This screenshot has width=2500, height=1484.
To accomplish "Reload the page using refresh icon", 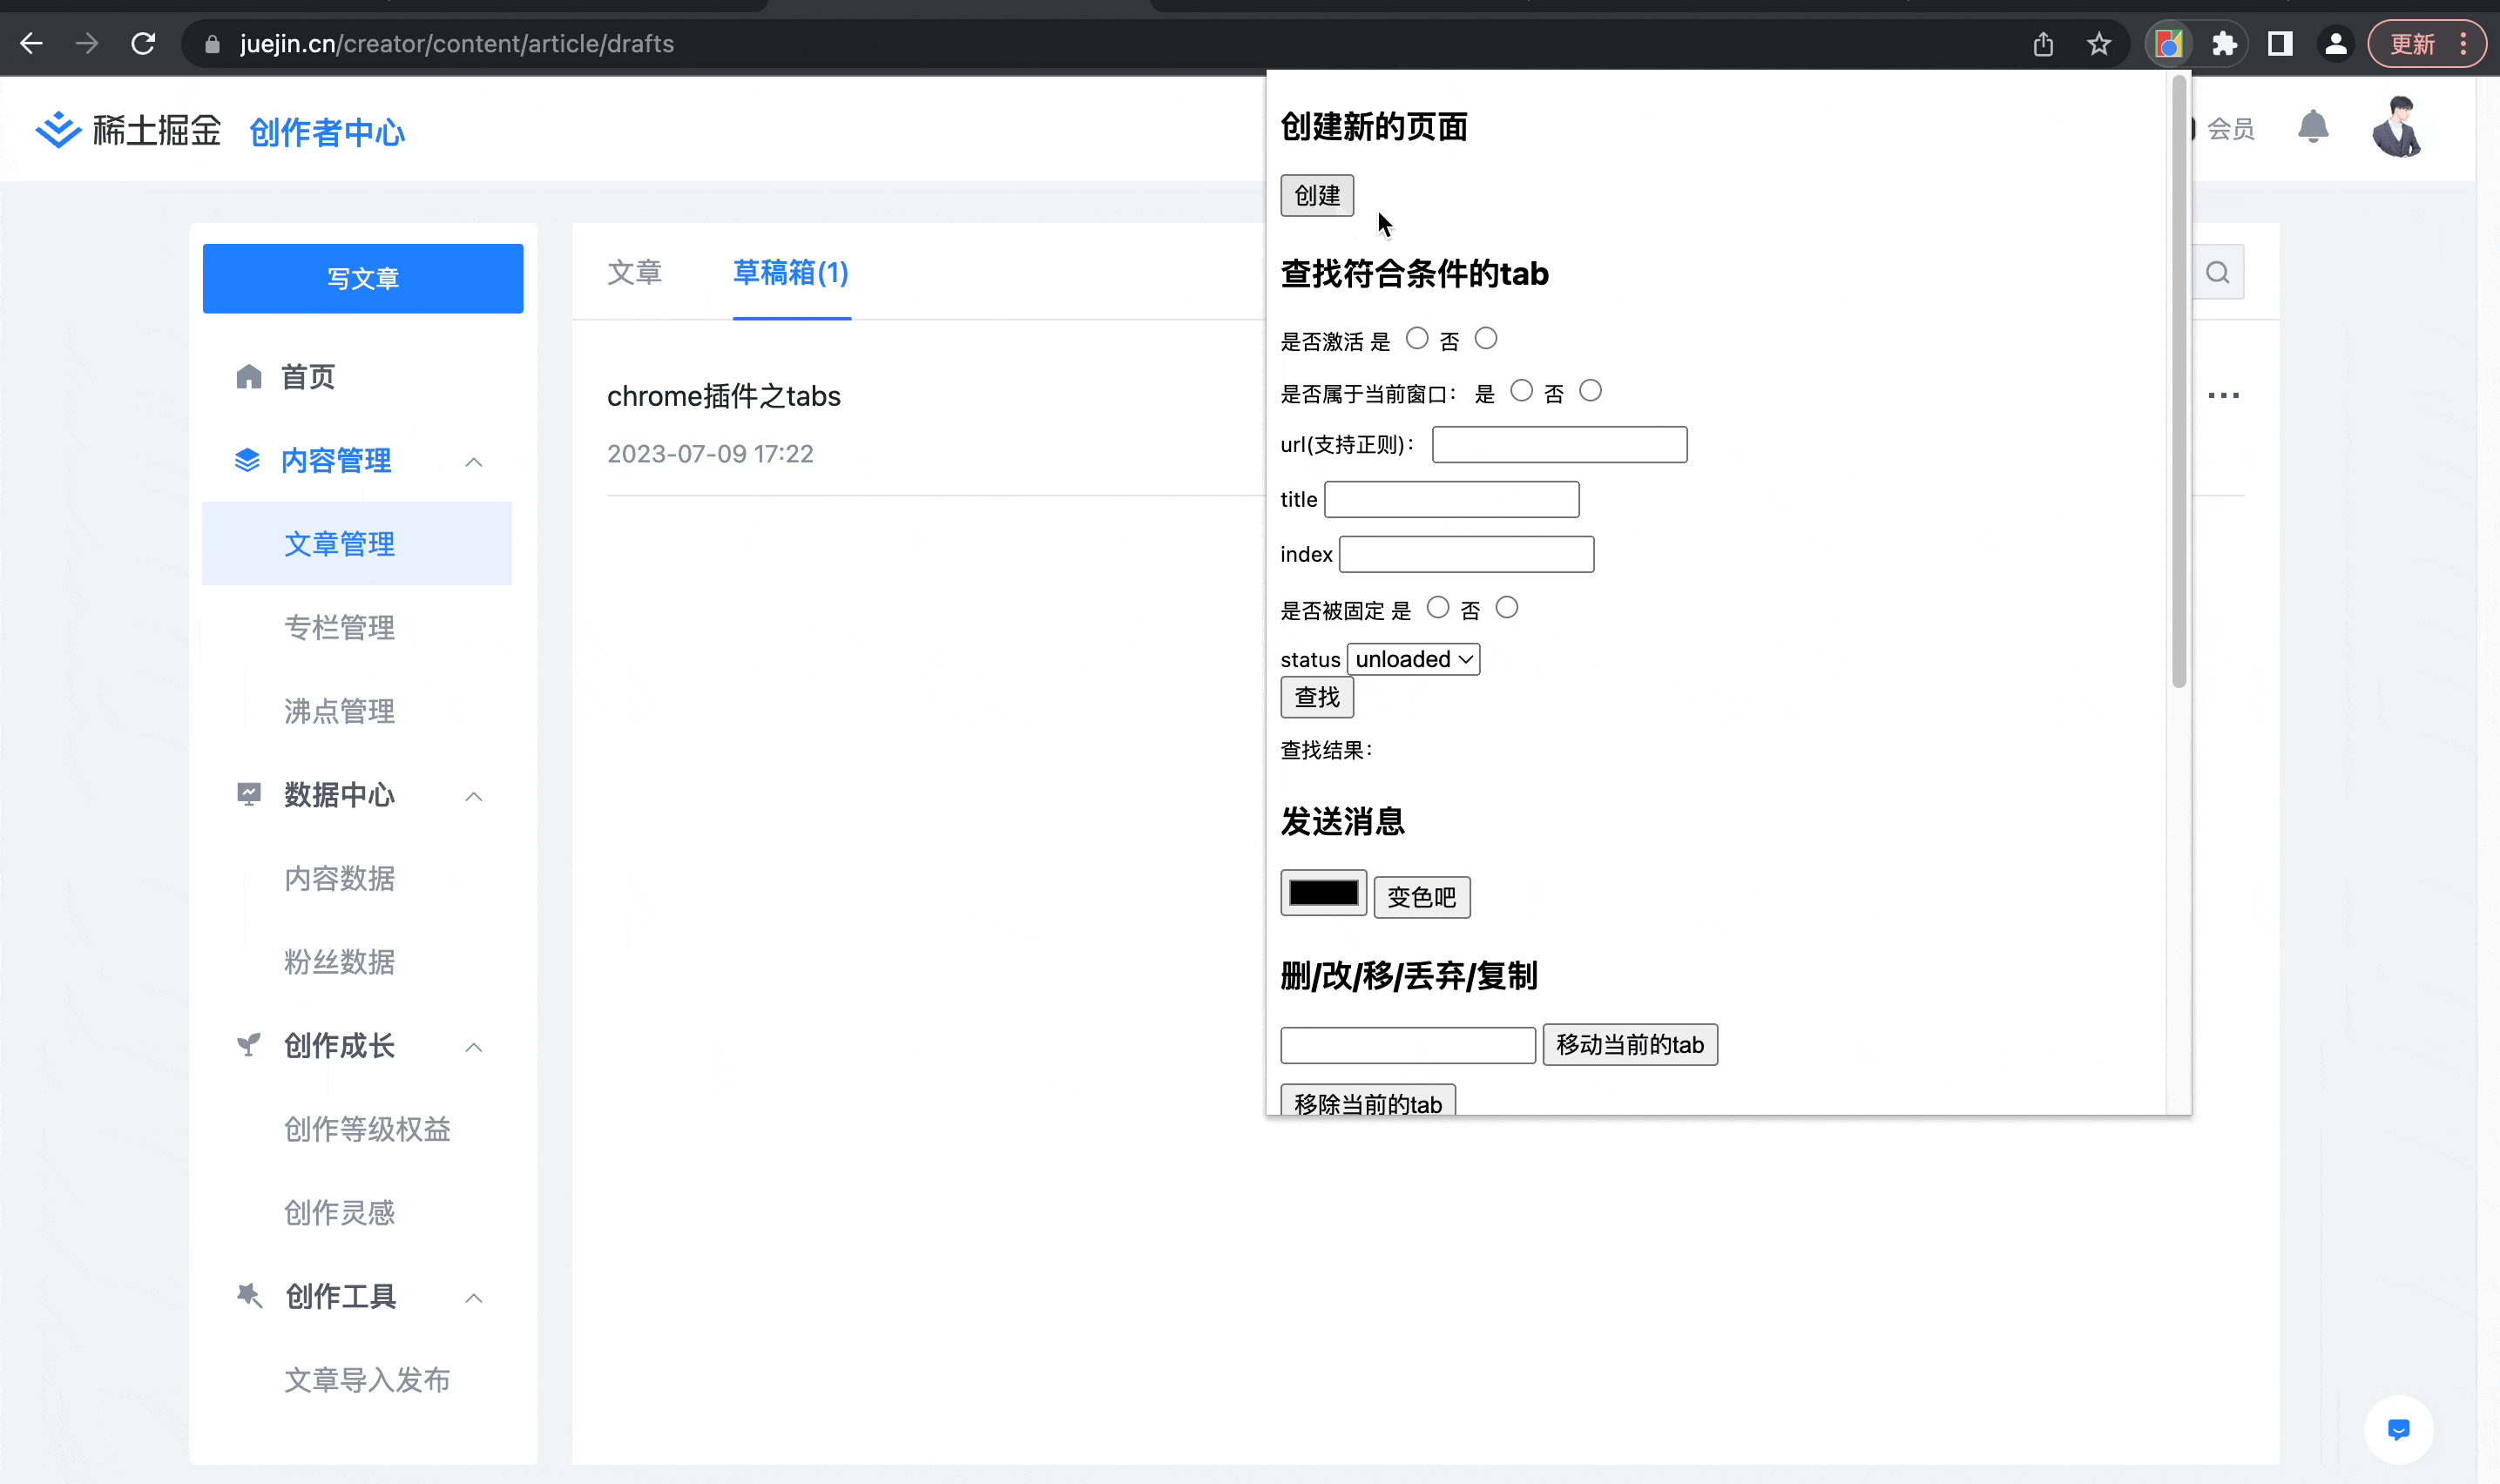I will (x=143, y=44).
